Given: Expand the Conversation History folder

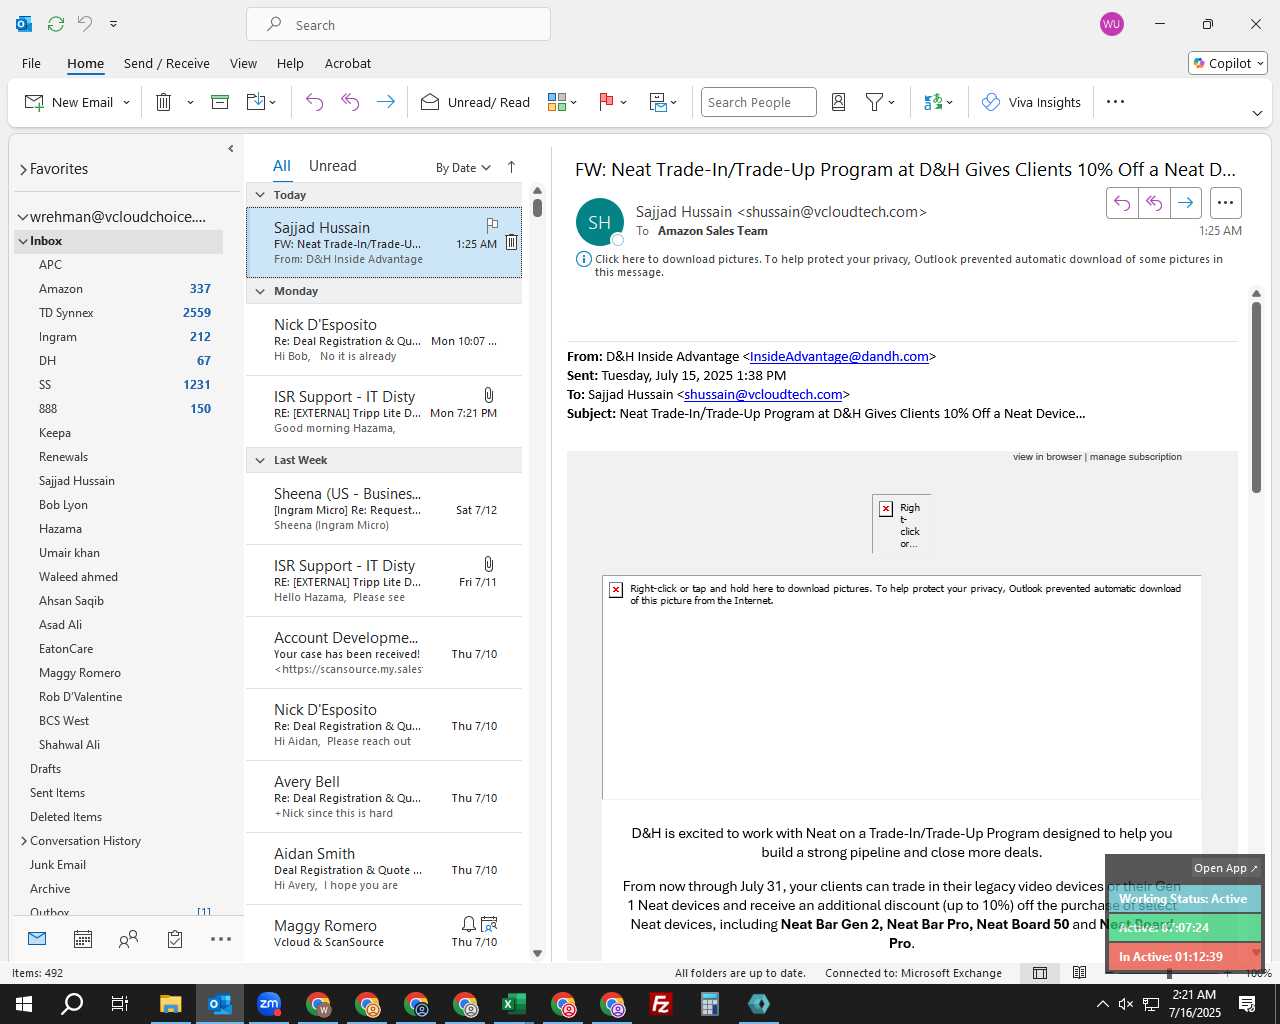Looking at the screenshot, I should tap(24, 841).
